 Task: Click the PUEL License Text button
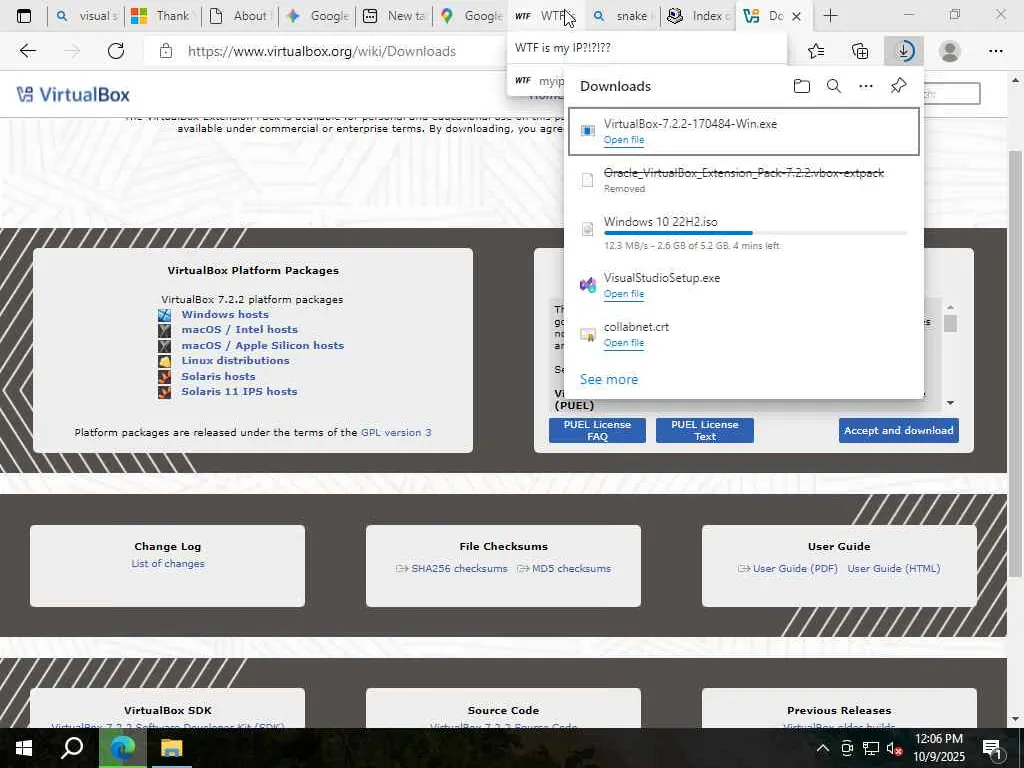pyautogui.click(x=705, y=430)
